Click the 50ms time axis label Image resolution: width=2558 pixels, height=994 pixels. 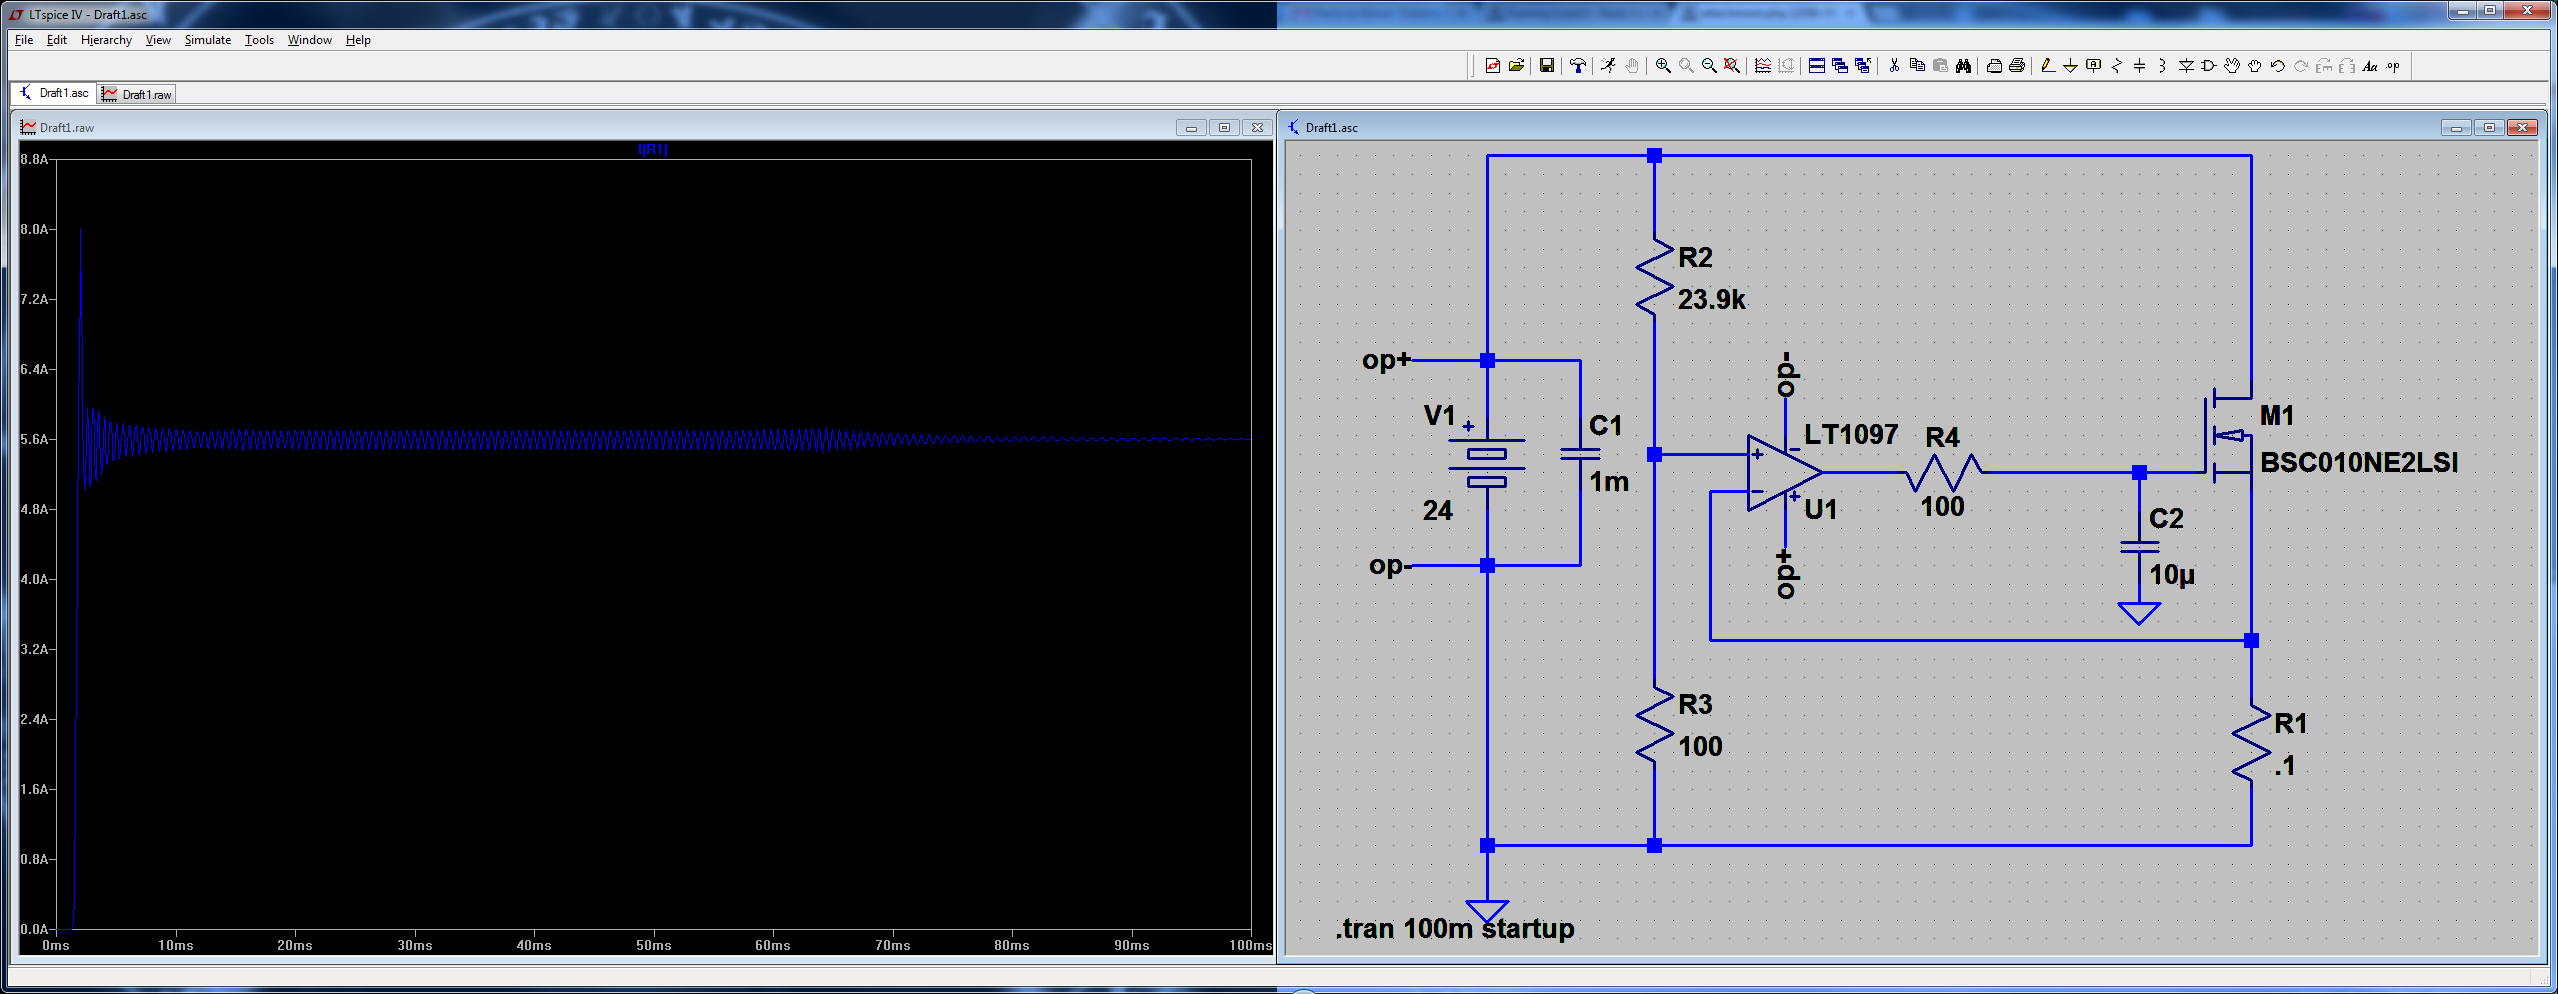[x=653, y=945]
